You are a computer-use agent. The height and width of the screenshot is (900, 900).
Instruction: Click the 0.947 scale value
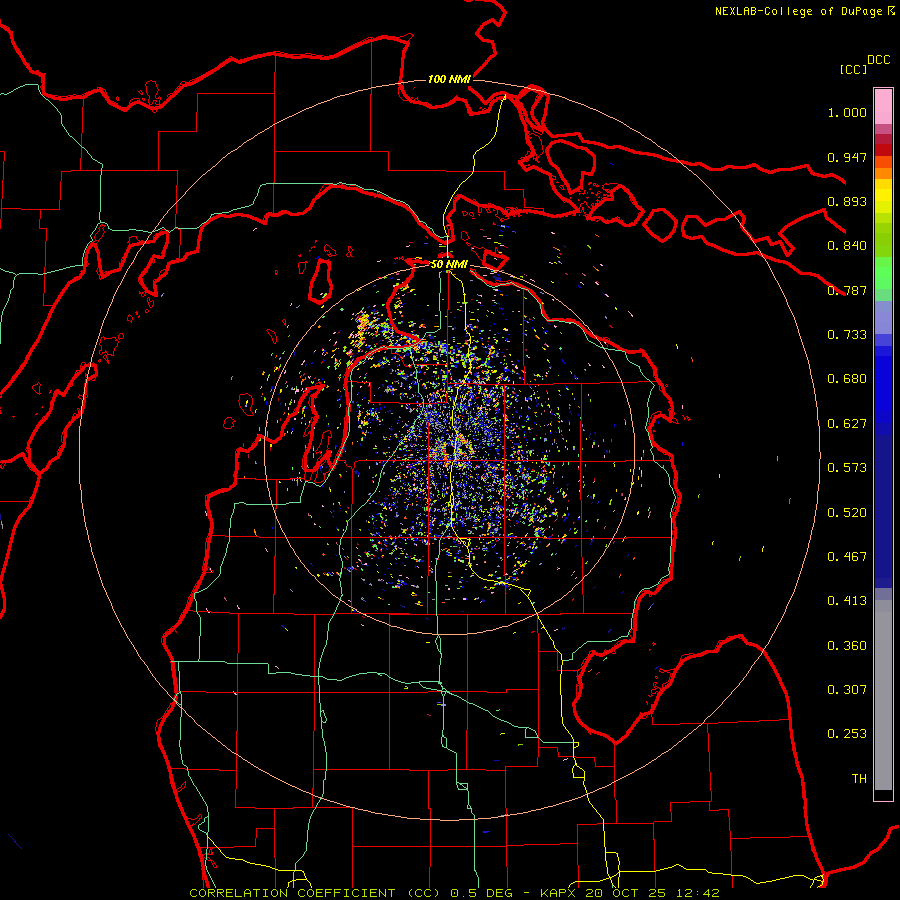click(847, 157)
